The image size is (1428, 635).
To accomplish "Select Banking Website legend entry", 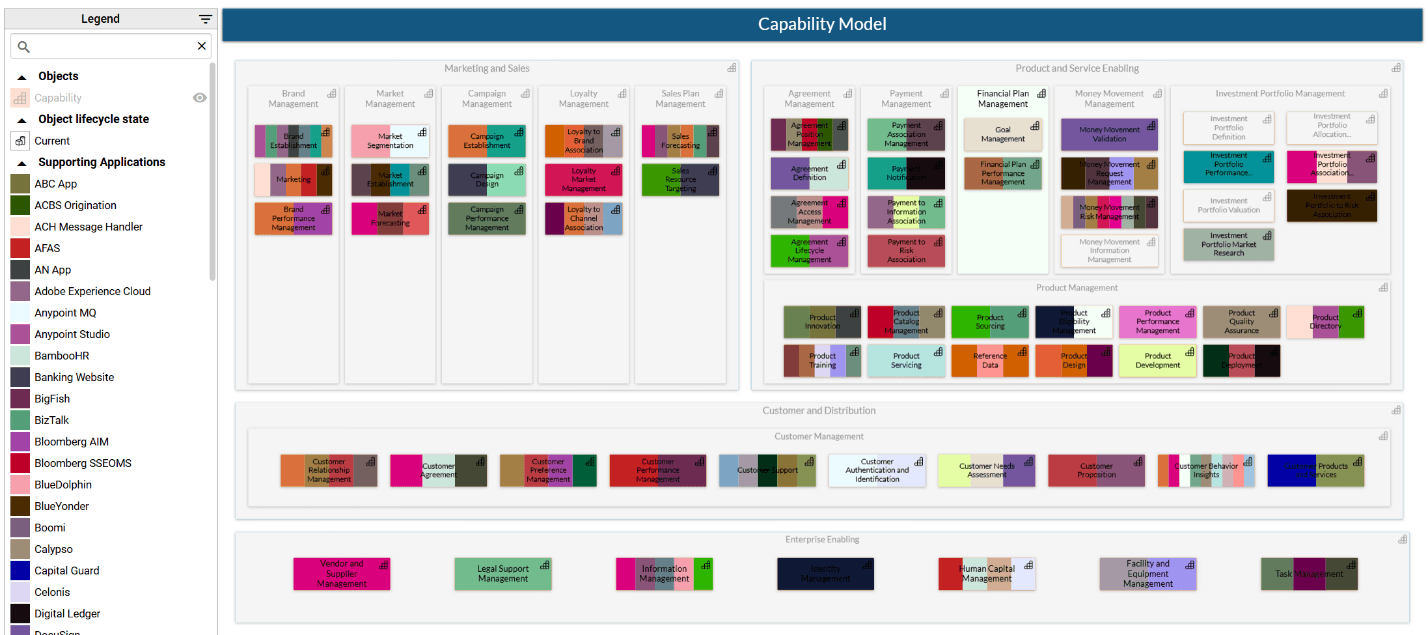I will coord(74,377).
